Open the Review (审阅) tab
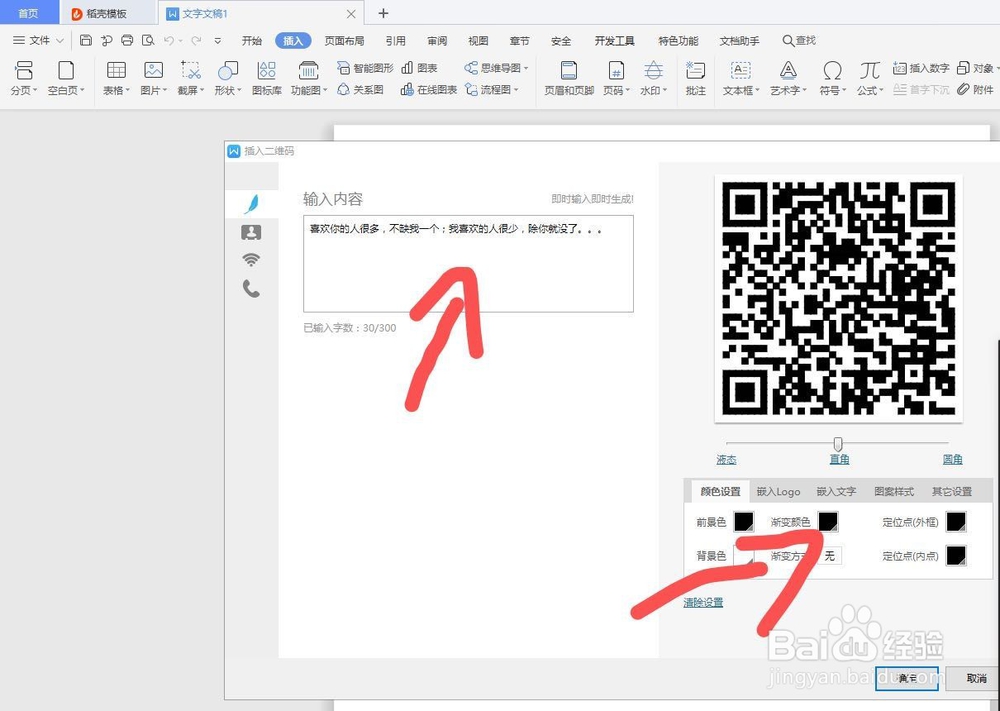Viewport: 1000px width, 711px height. click(x=437, y=40)
